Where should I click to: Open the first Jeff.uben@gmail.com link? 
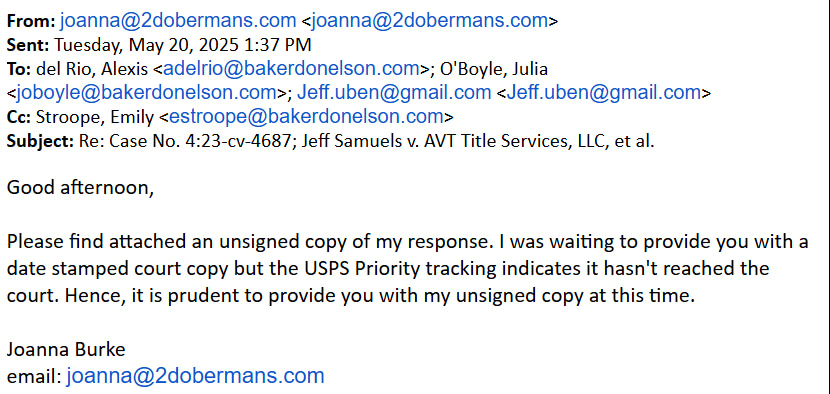(x=394, y=93)
